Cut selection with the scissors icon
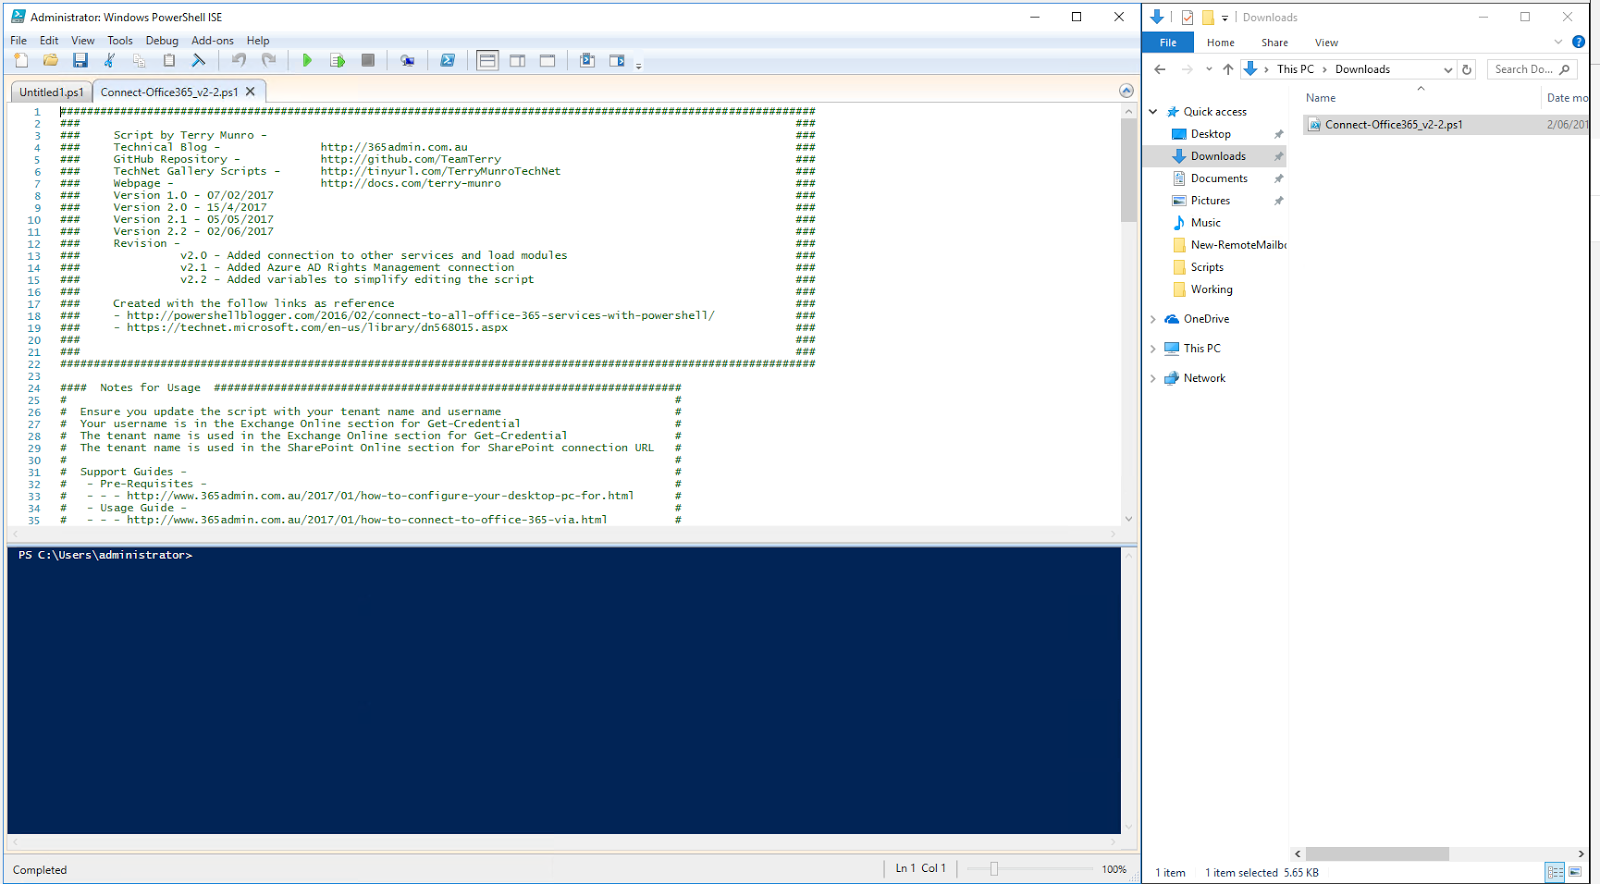The width and height of the screenshot is (1600, 884). [x=109, y=61]
